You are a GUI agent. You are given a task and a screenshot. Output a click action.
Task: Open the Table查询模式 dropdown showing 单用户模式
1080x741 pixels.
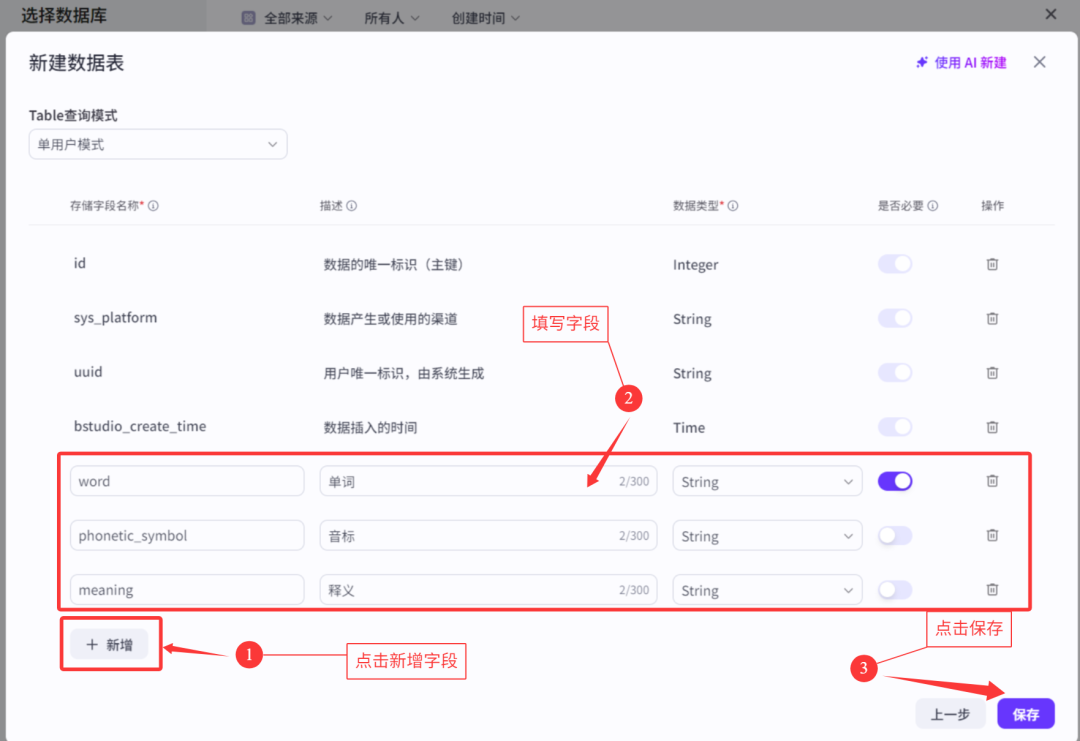[x=157, y=144]
